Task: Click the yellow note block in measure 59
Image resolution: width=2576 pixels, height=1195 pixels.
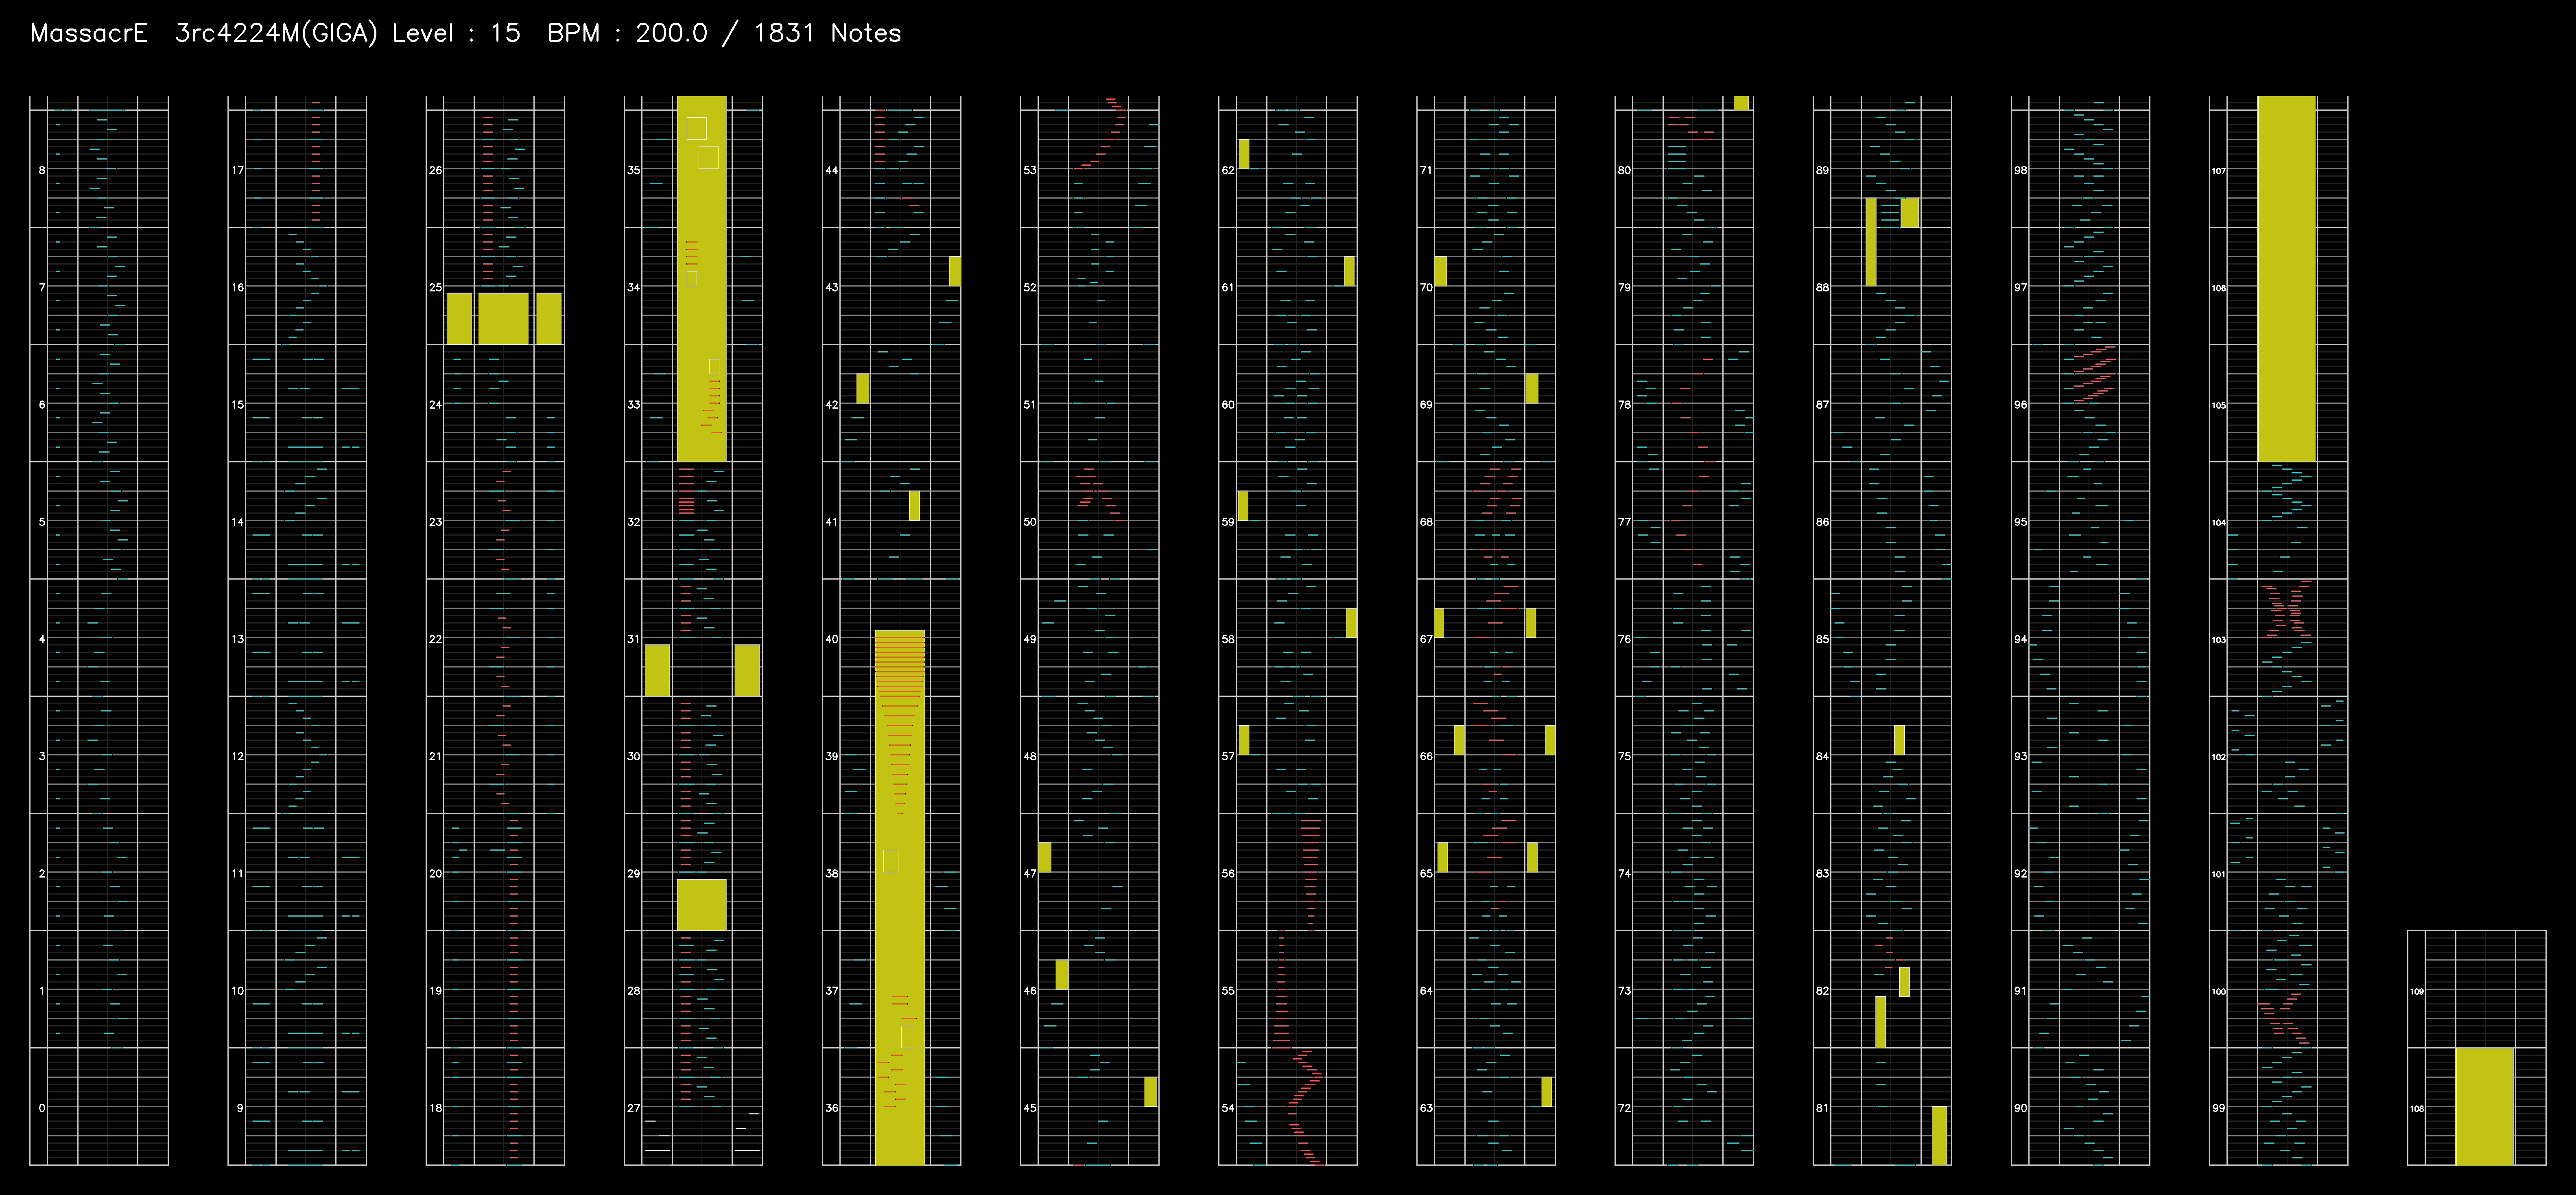Action: click(x=1243, y=506)
